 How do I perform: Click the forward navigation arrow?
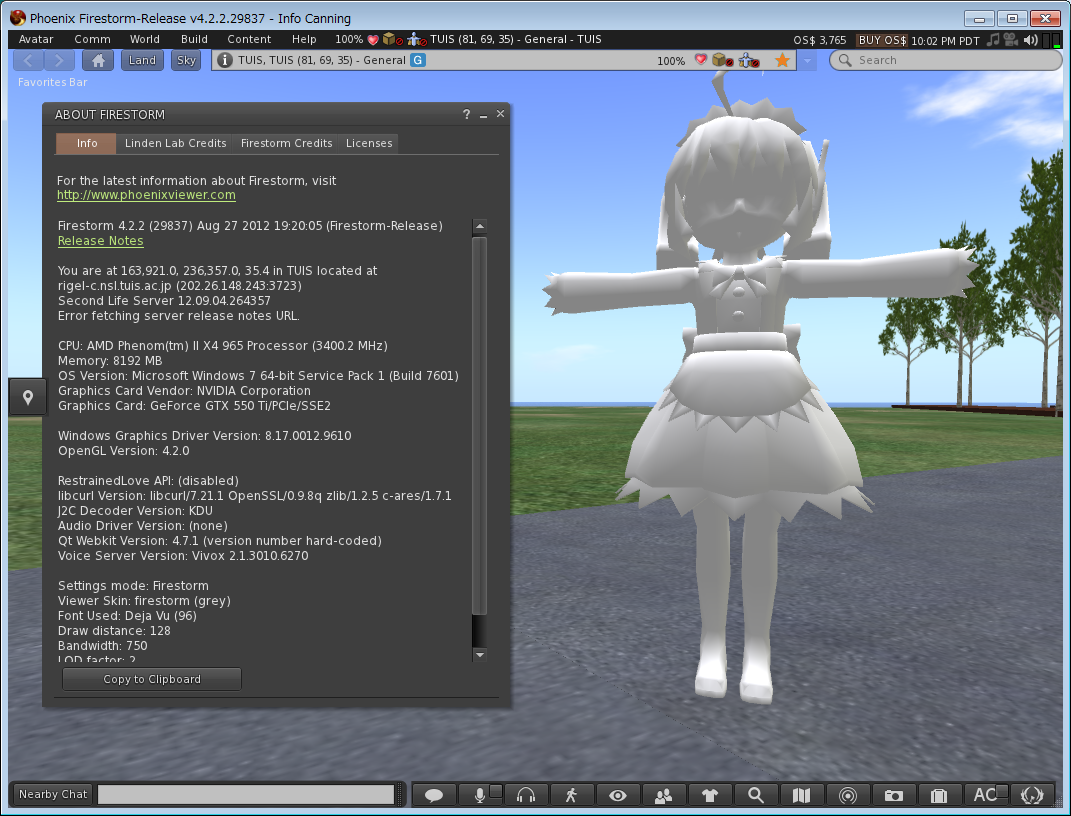[59, 60]
